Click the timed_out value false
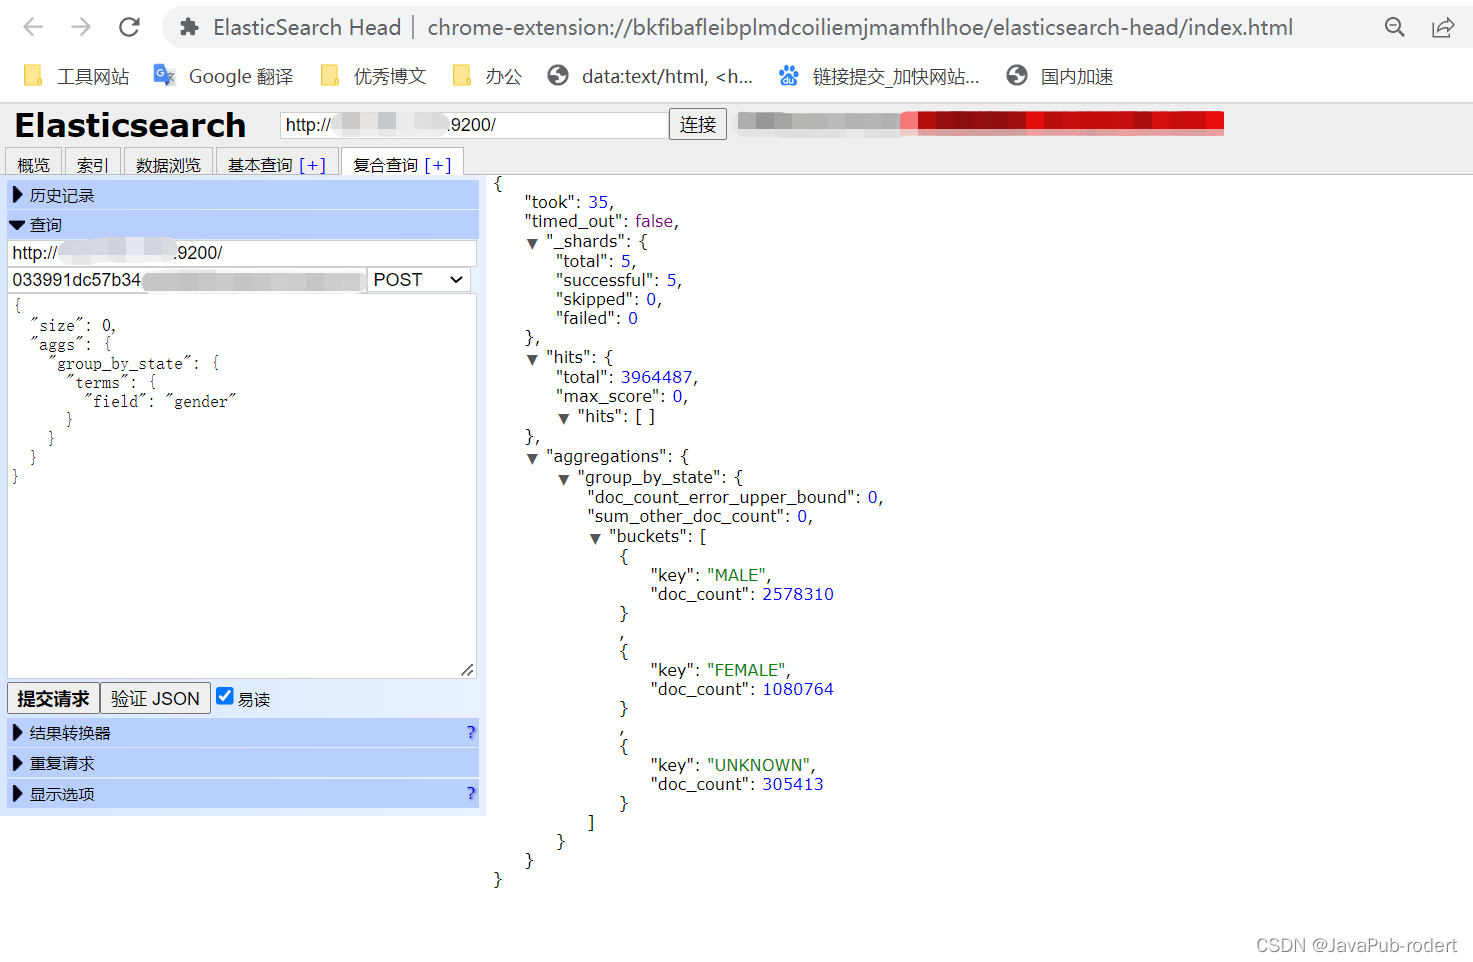The image size is (1473, 962). coord(654,221)
